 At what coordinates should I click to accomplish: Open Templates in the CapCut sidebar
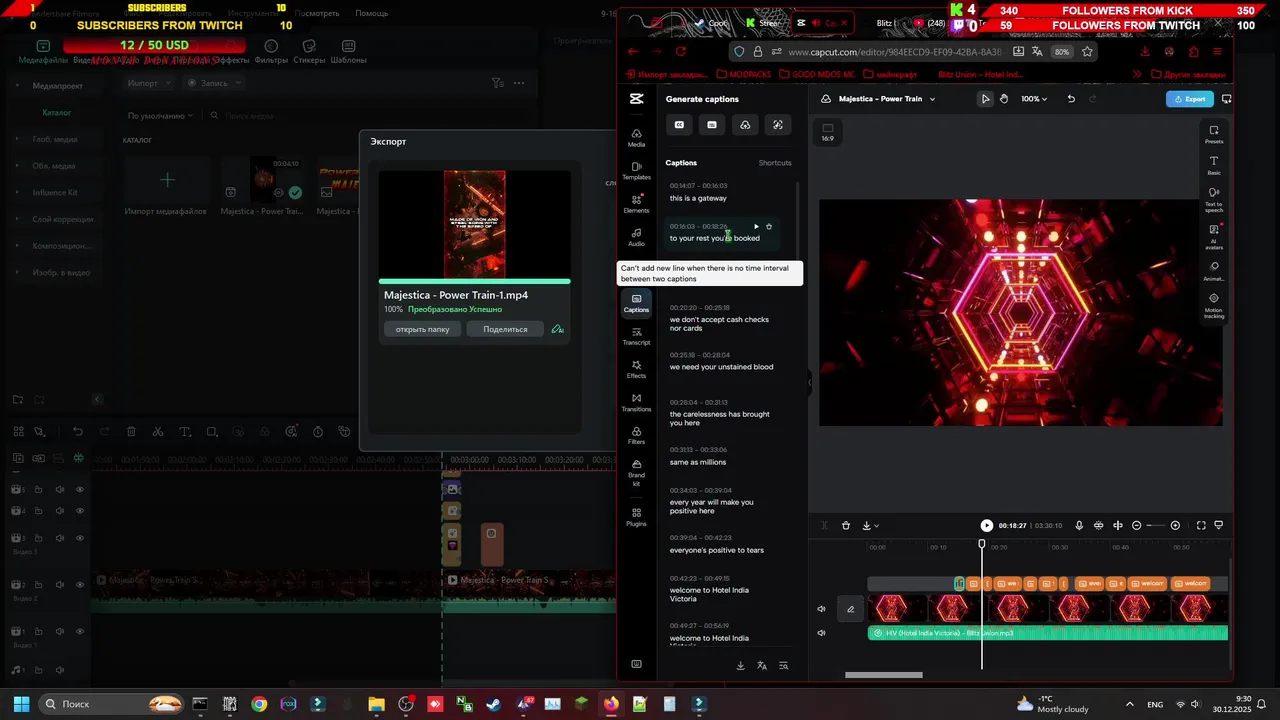tap(636, 170)
